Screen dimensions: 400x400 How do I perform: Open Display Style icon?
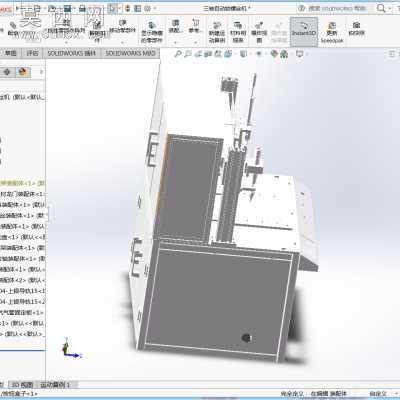[x=244, y=54]
